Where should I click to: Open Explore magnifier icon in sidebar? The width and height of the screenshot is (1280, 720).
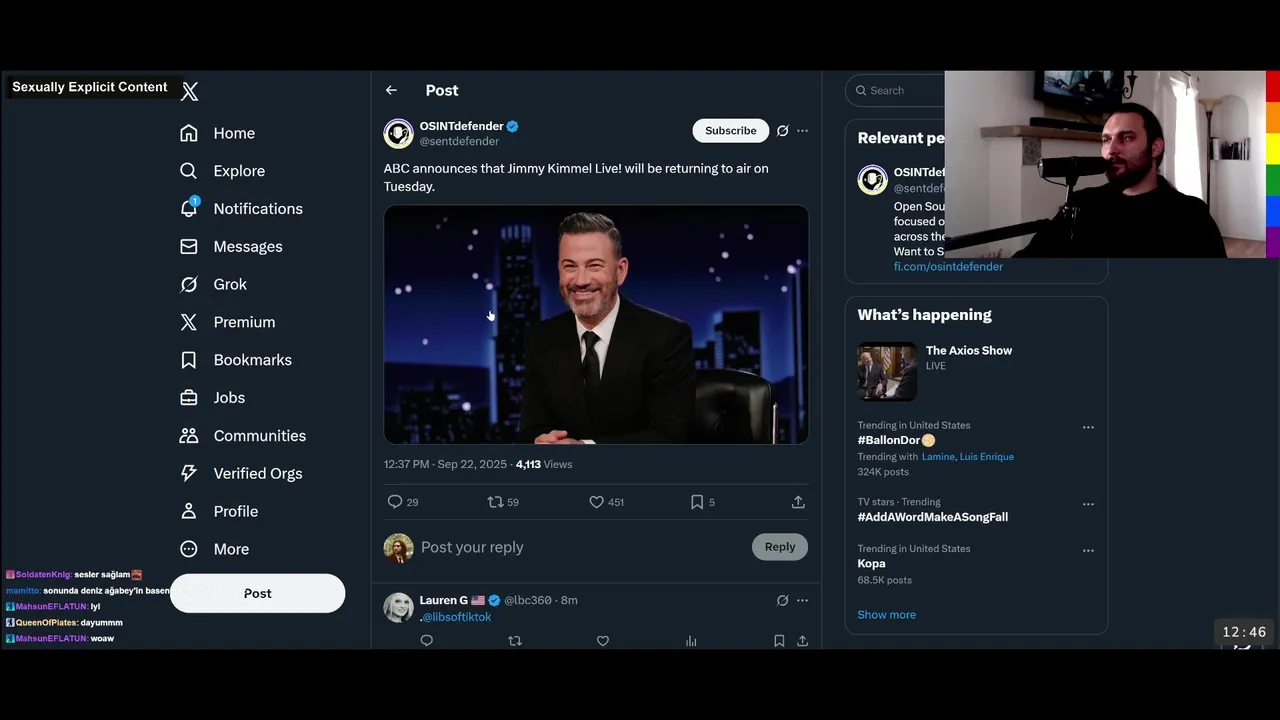pyautogui.click(x=188, y=171)
